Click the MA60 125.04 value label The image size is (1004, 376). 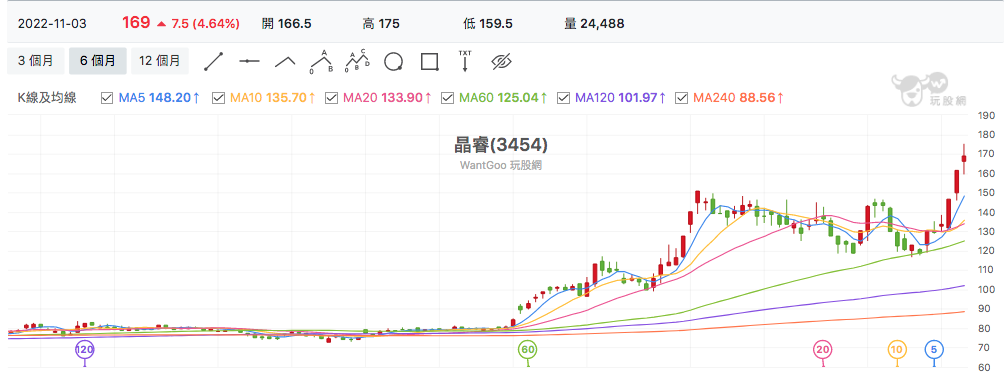pyautogui.click(x=503, y=98)
